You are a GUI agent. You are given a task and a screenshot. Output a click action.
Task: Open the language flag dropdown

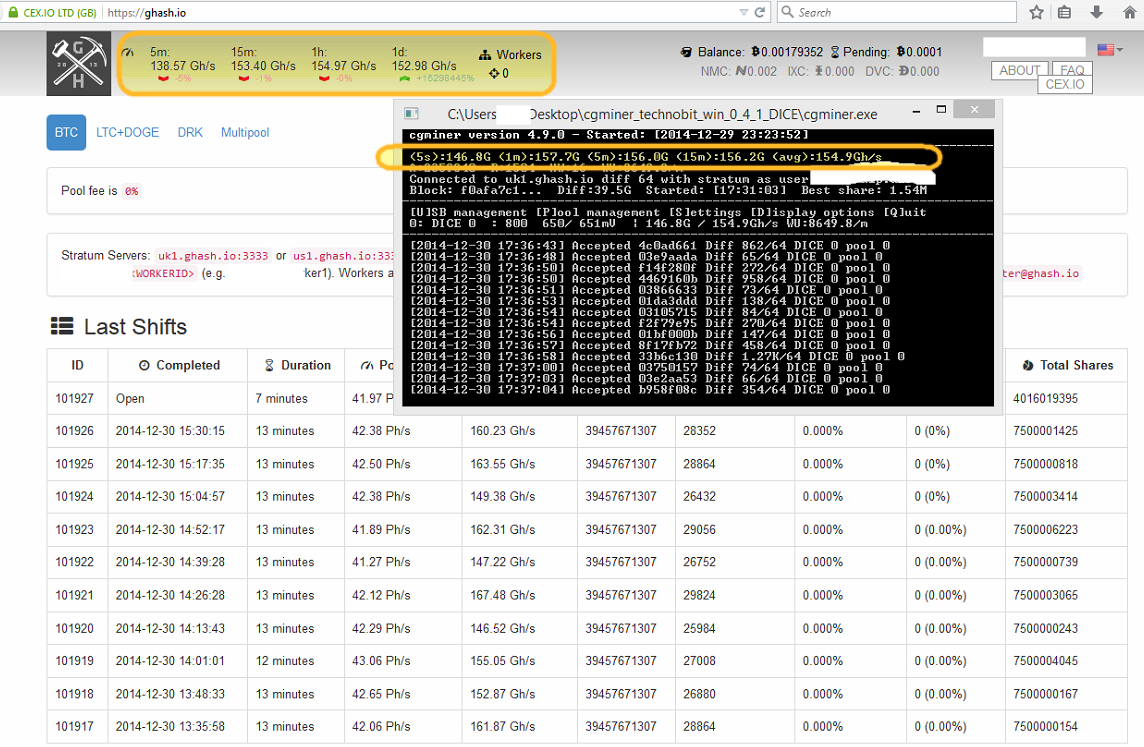(1109, 49)
